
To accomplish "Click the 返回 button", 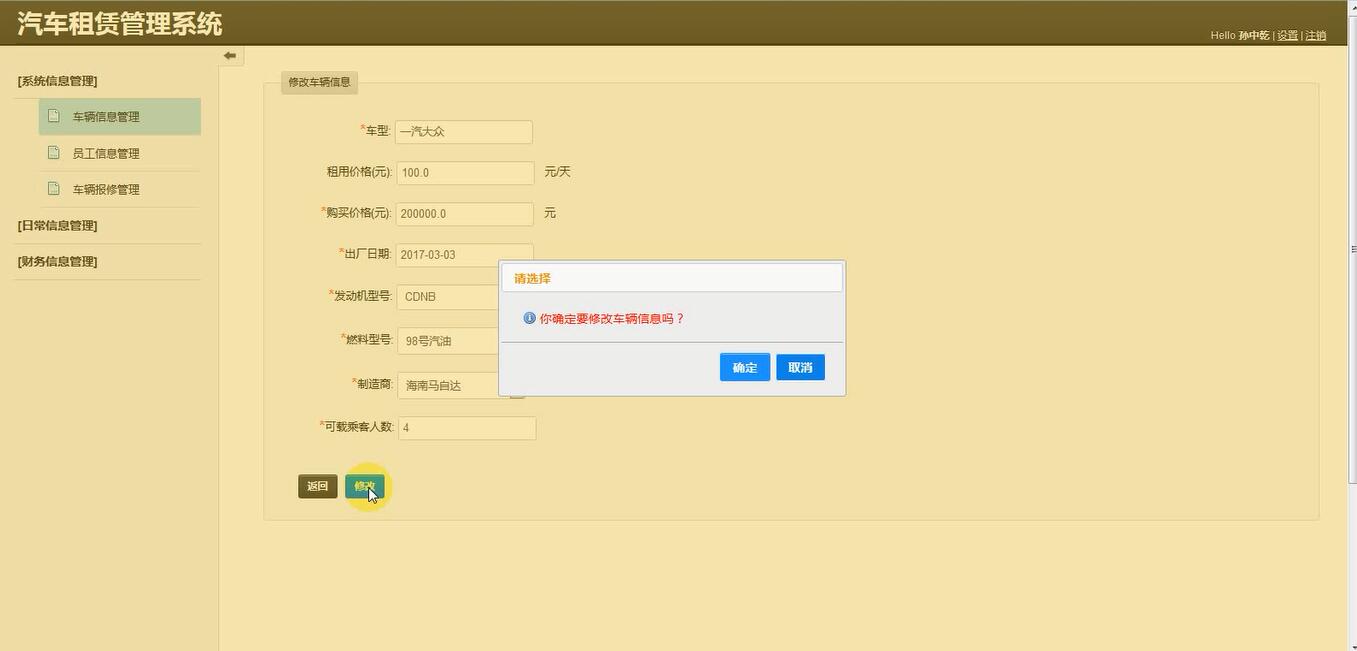I will click(x=317, y=485).
